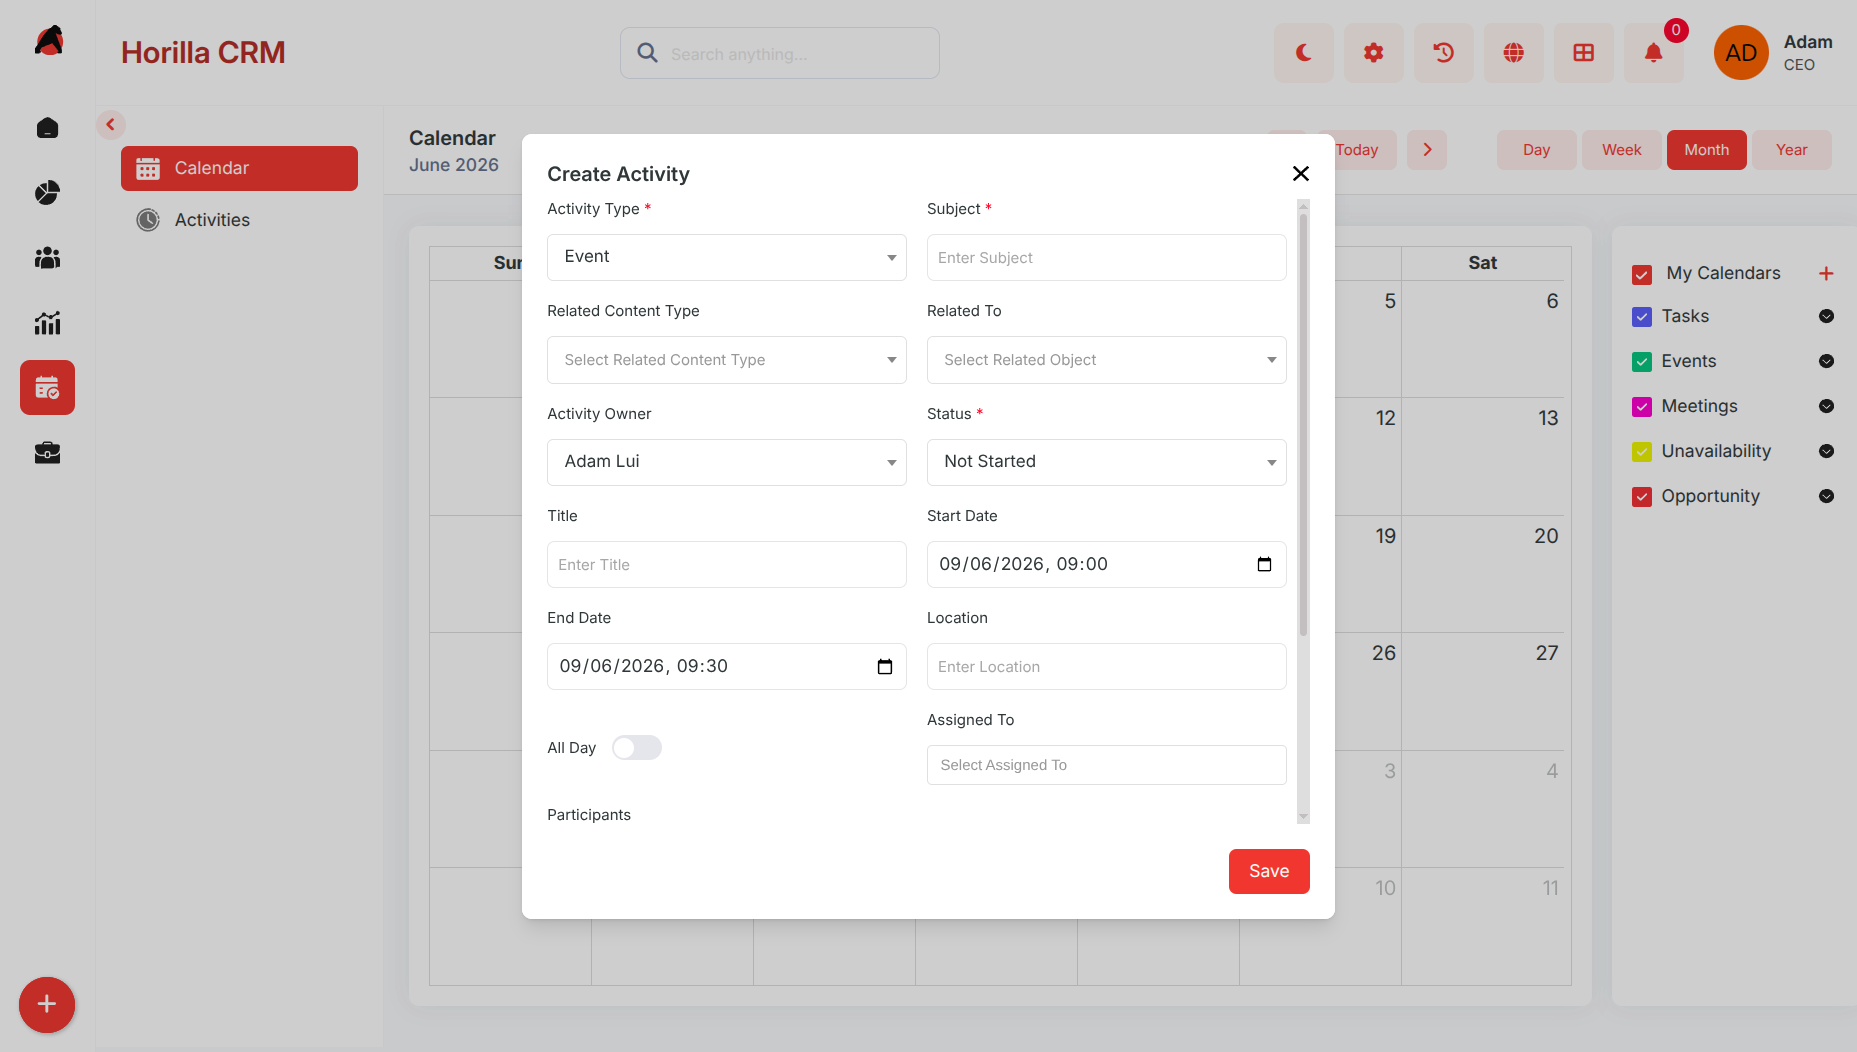This screenshot has height=1052, width=1857.
Task: Uncheck the Events calendar checkbox
Action: [1642, 362]
